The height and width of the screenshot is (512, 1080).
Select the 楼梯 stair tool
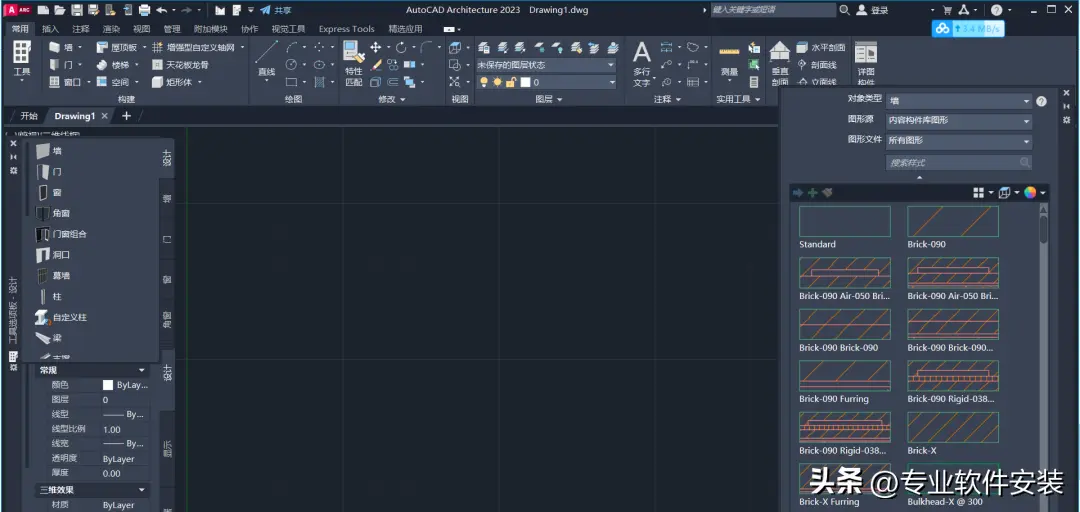113,65
